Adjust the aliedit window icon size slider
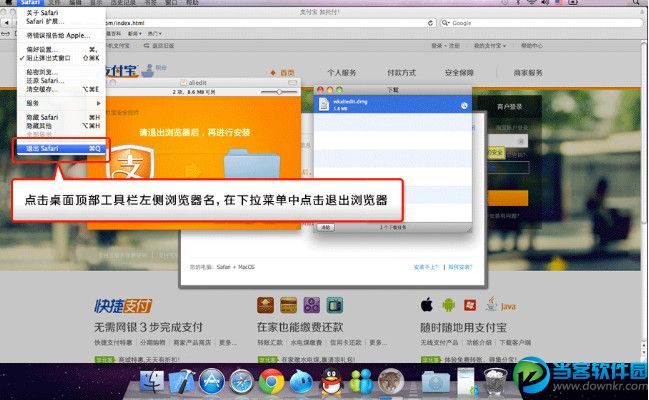The image size is (649, 400). click(x=279, y=92)
